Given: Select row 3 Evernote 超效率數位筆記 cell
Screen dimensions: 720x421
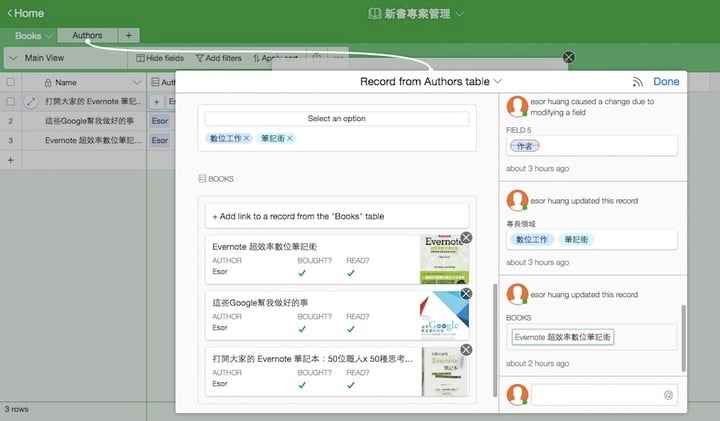Looking at the screenshot, I should click(93, 140).
